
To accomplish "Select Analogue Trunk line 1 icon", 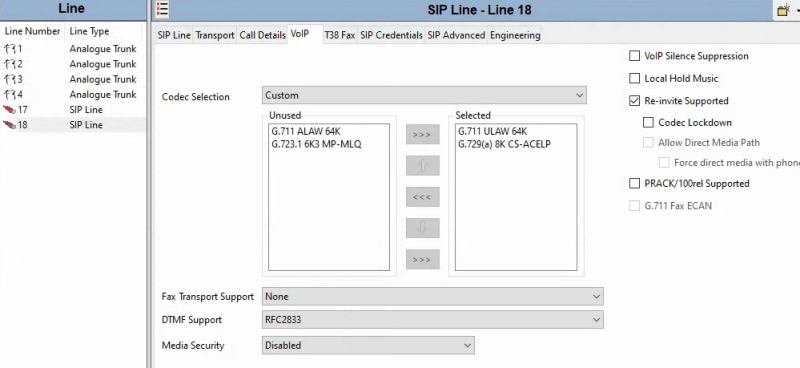I will 10,49.
